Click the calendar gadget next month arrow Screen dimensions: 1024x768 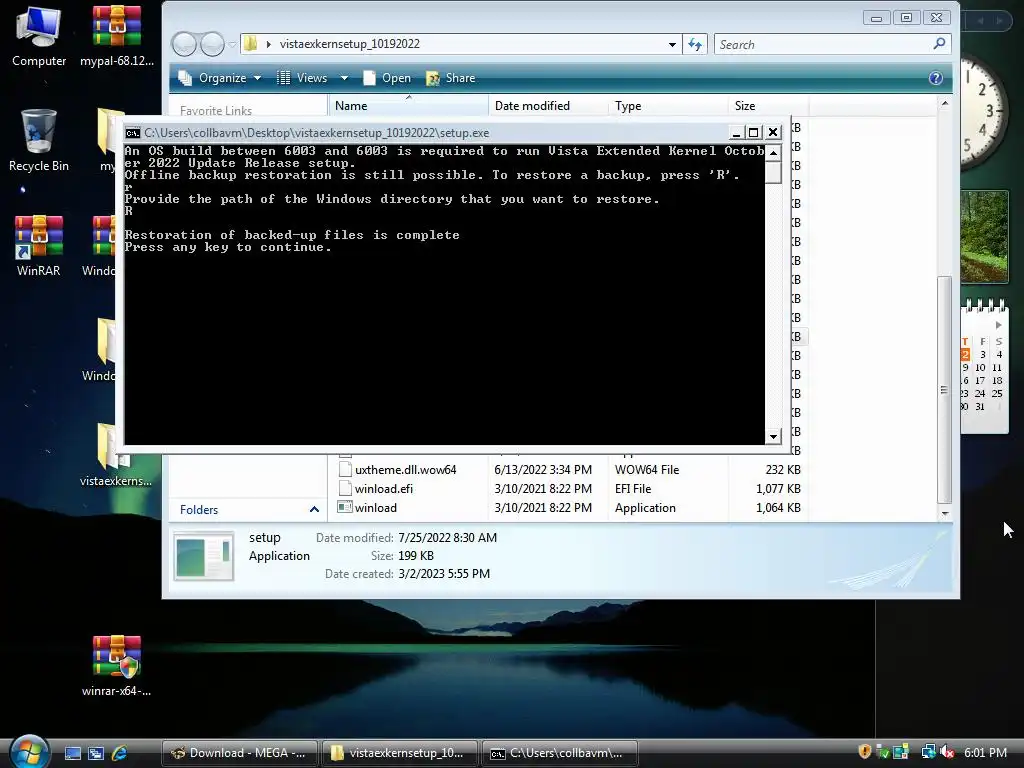click(999, 325)
